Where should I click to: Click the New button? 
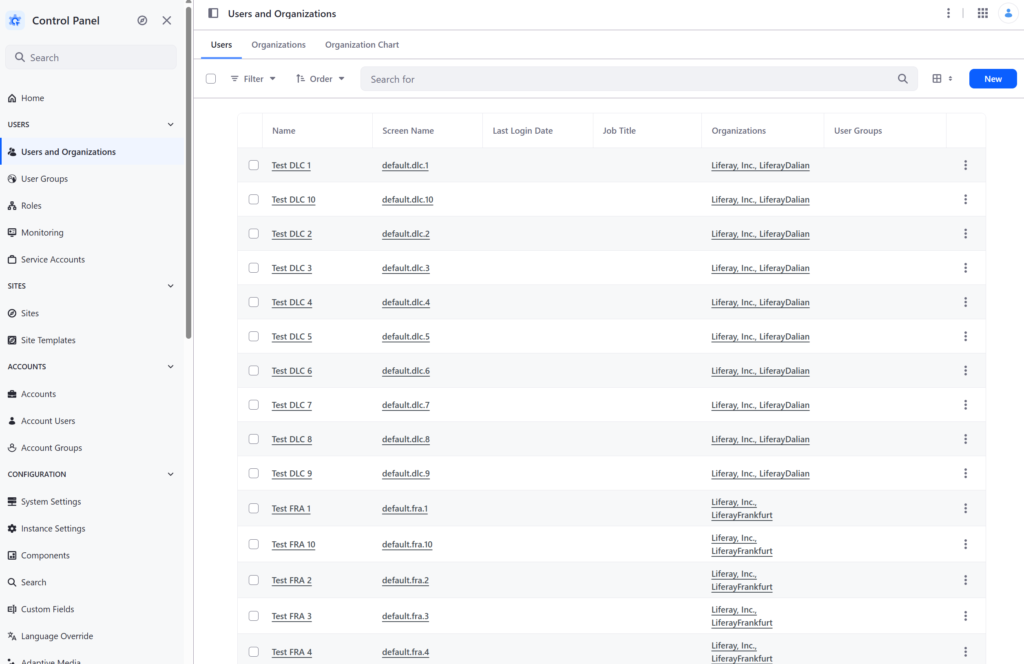(993, 79)
